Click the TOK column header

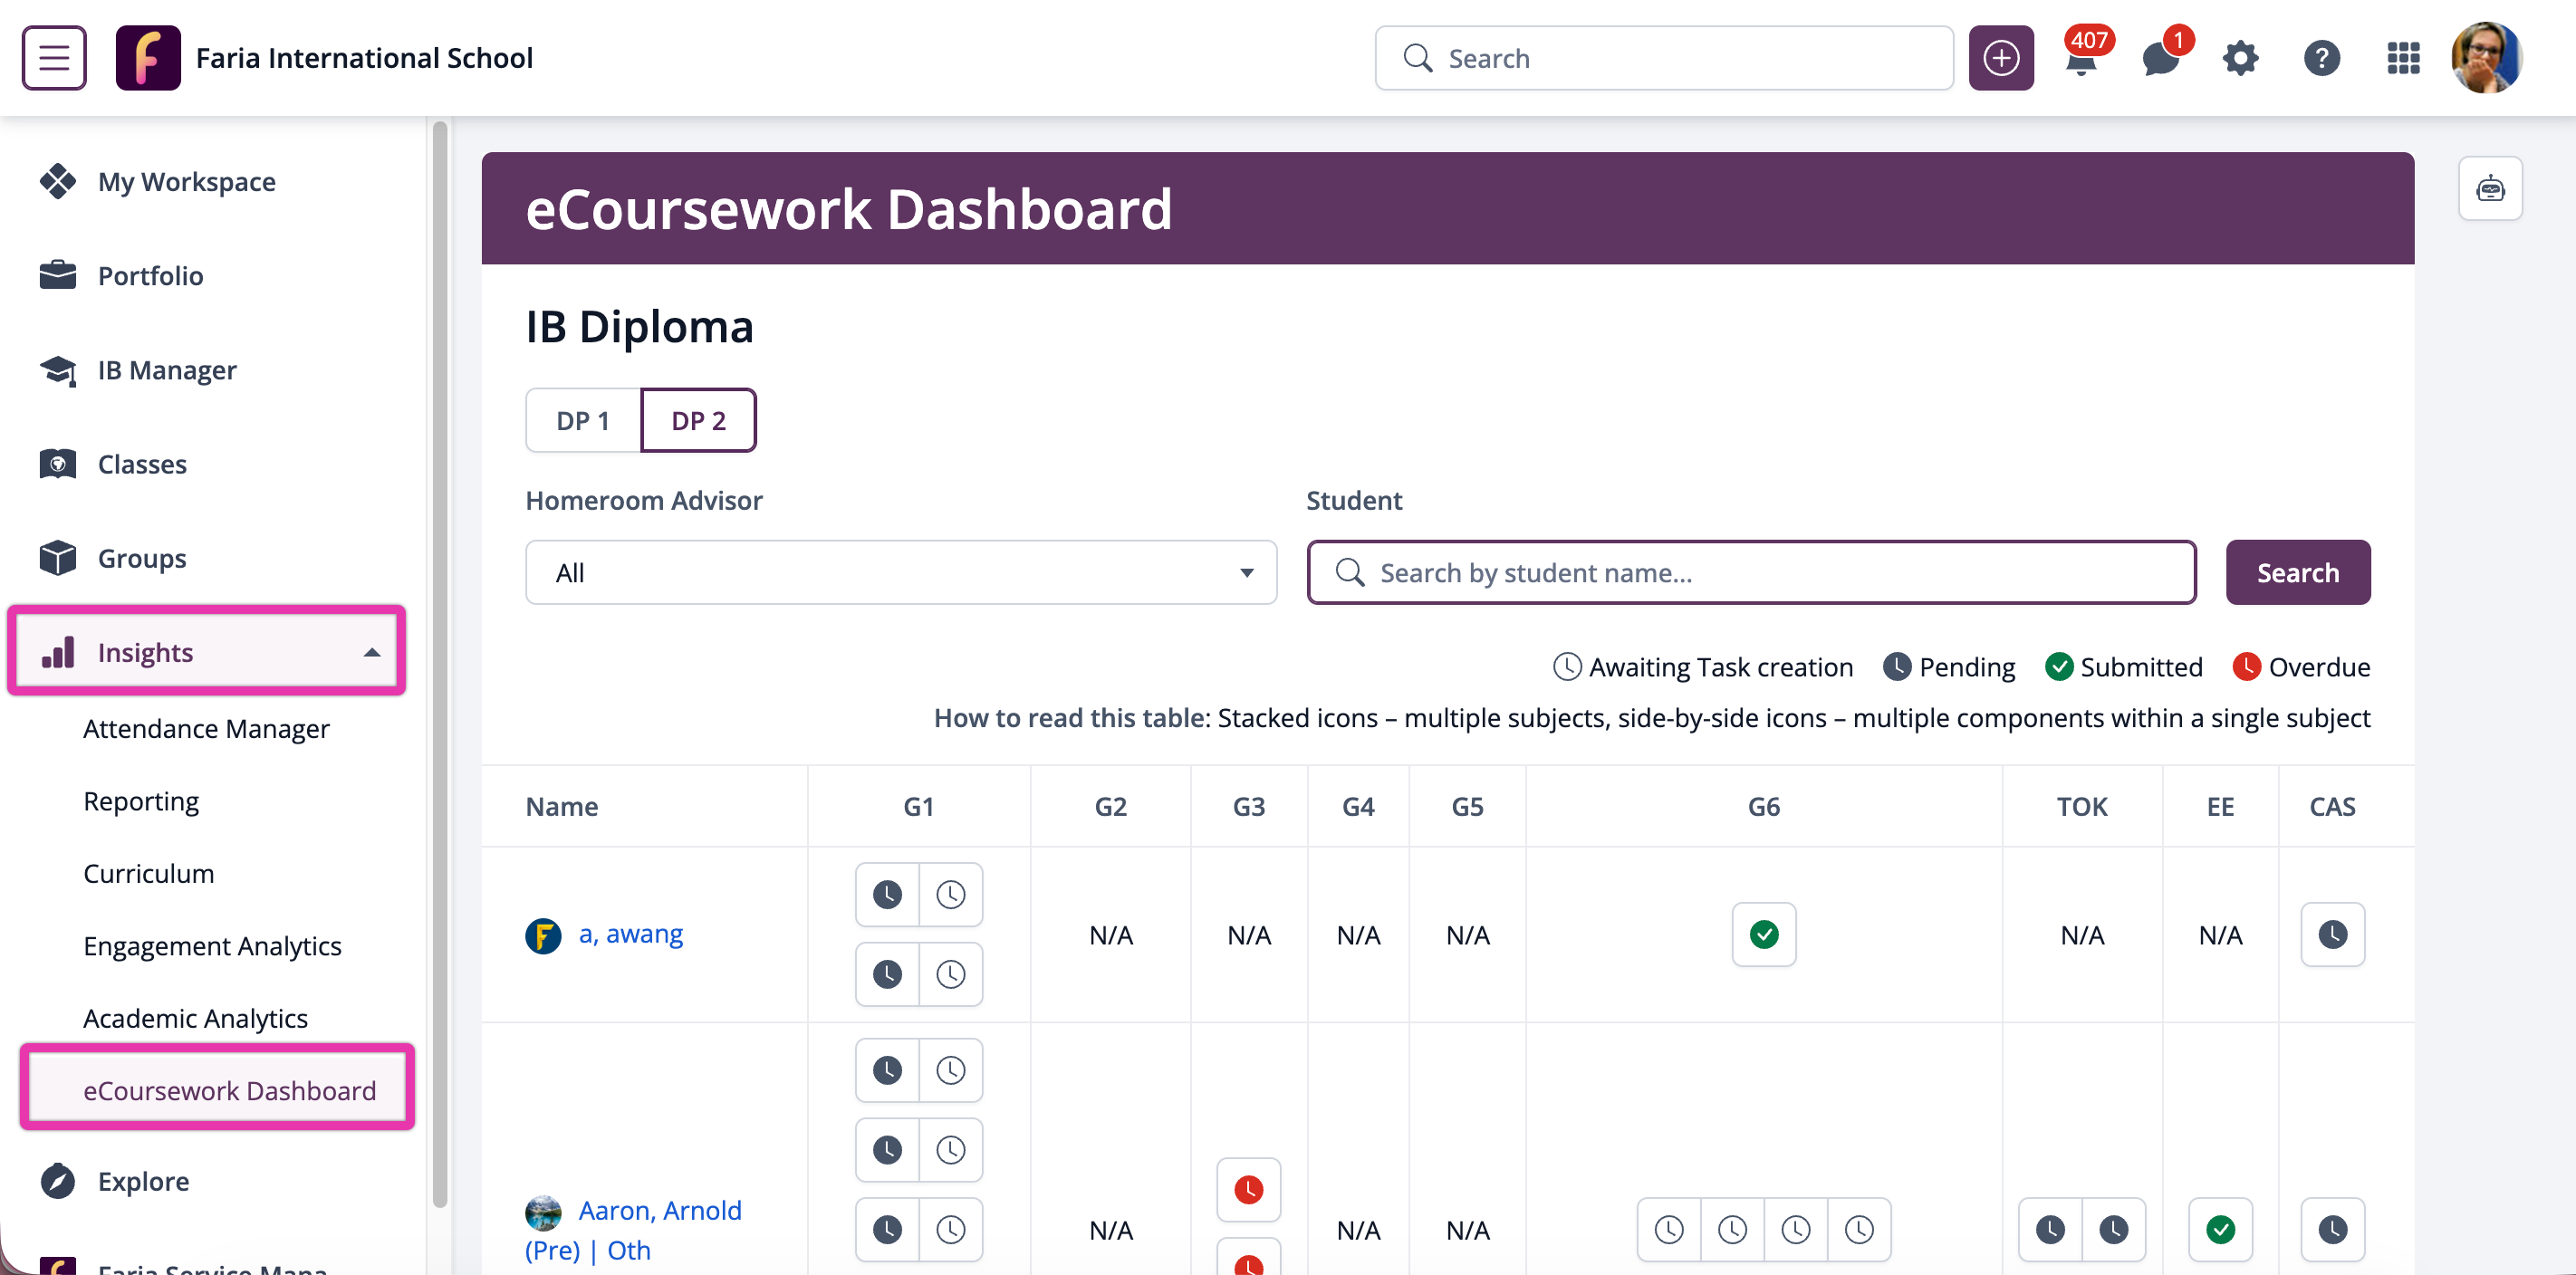click(2082, 806)
